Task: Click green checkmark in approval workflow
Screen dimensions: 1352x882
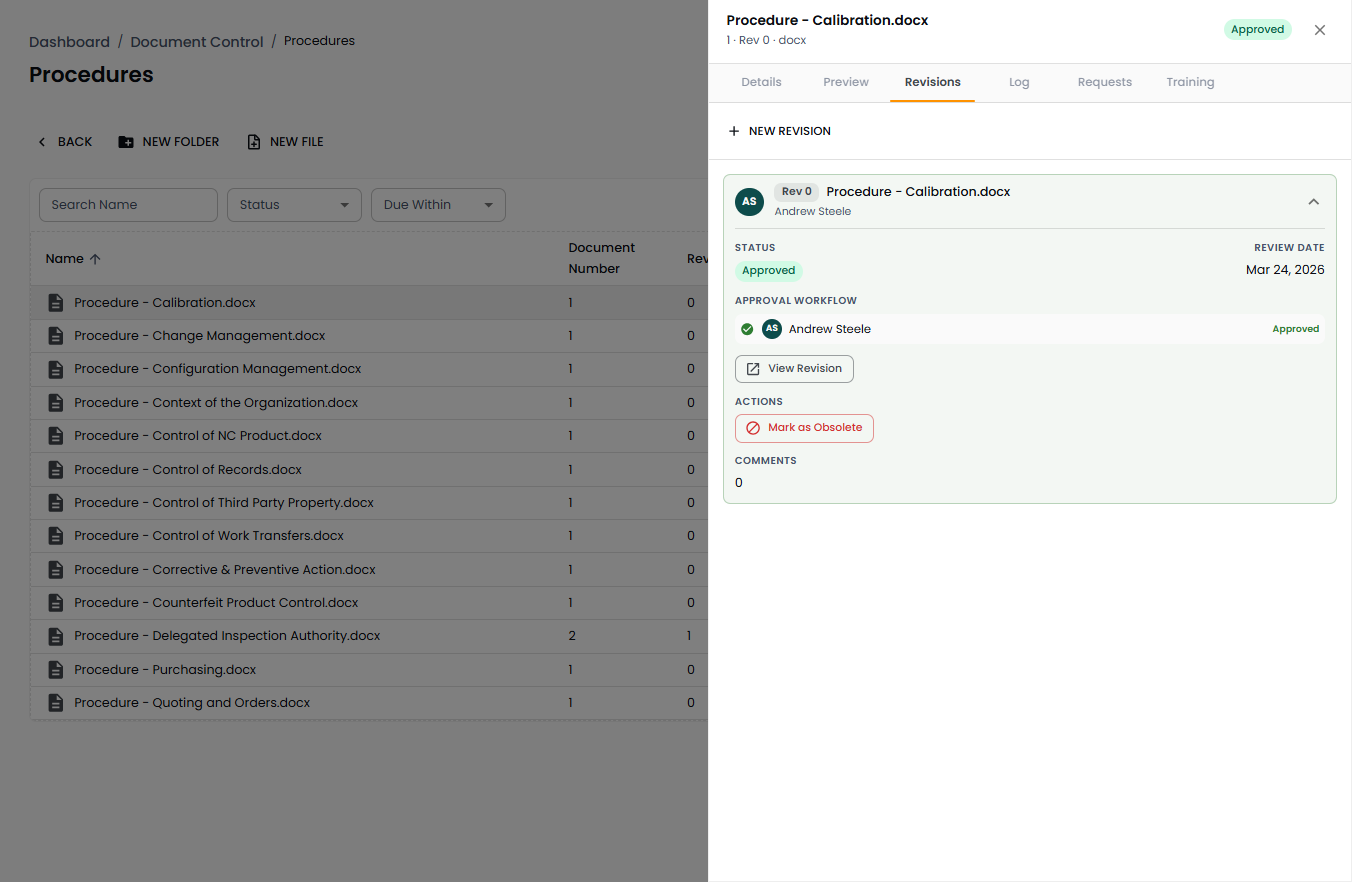Action: (747, 329)
